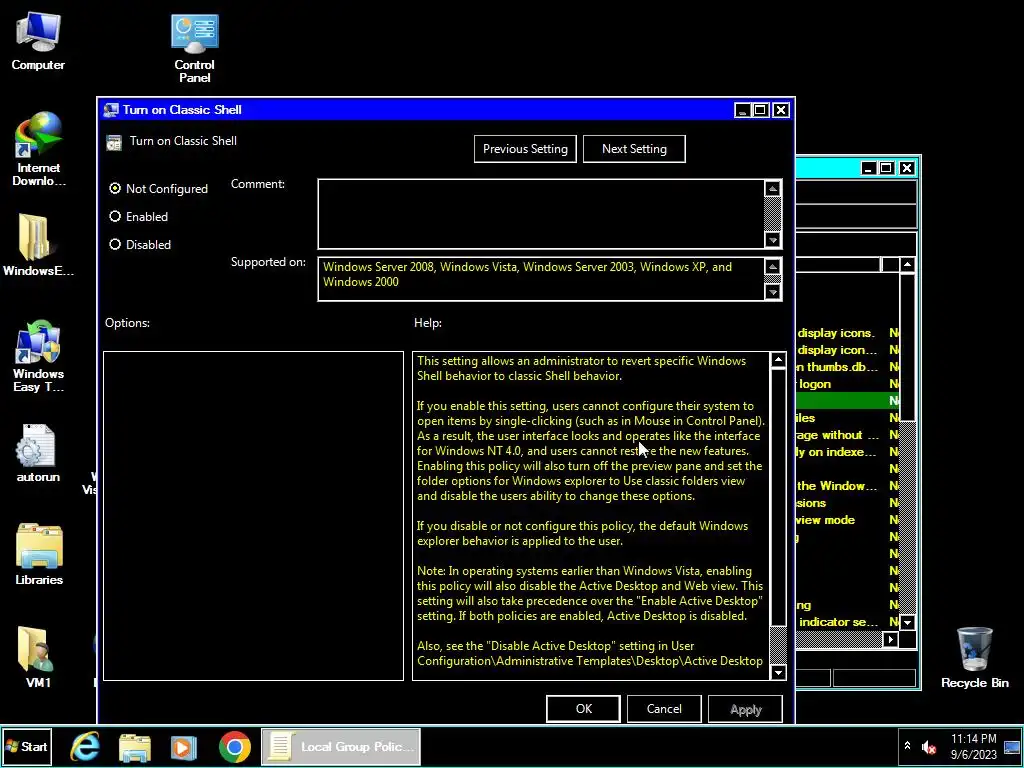The height and width of the screenshot is (768, 1024).
Task: Select the Internet Download Manager shortcut
Action: 39,149
